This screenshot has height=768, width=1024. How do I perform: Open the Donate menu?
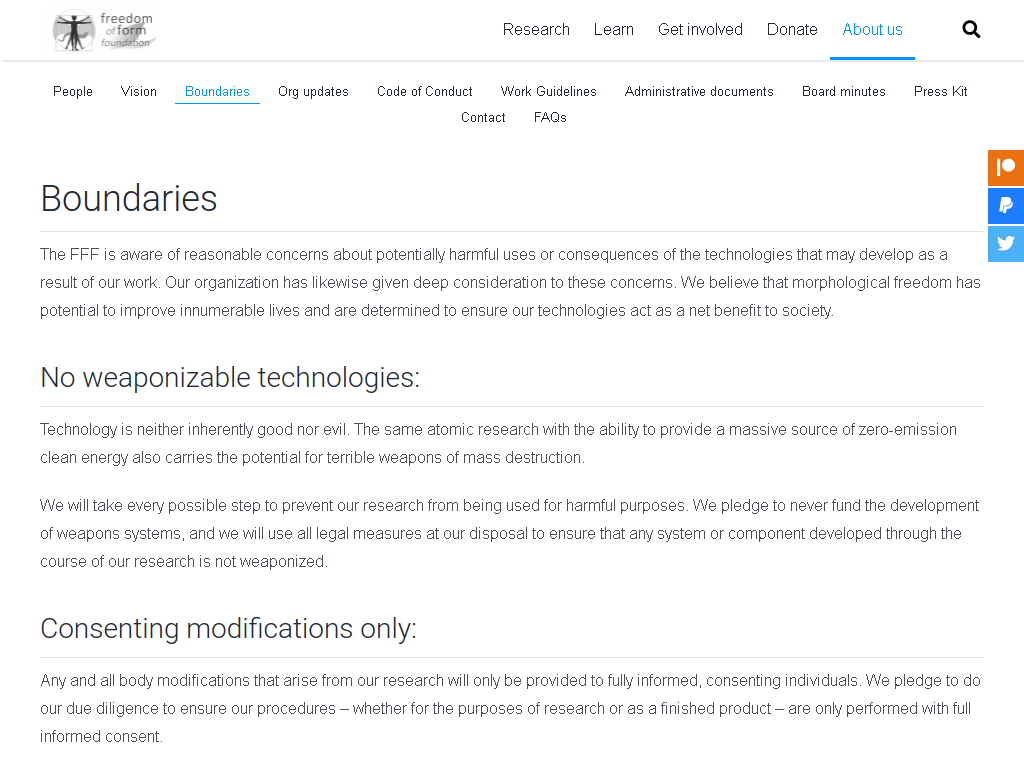click(x=792, y=29)
